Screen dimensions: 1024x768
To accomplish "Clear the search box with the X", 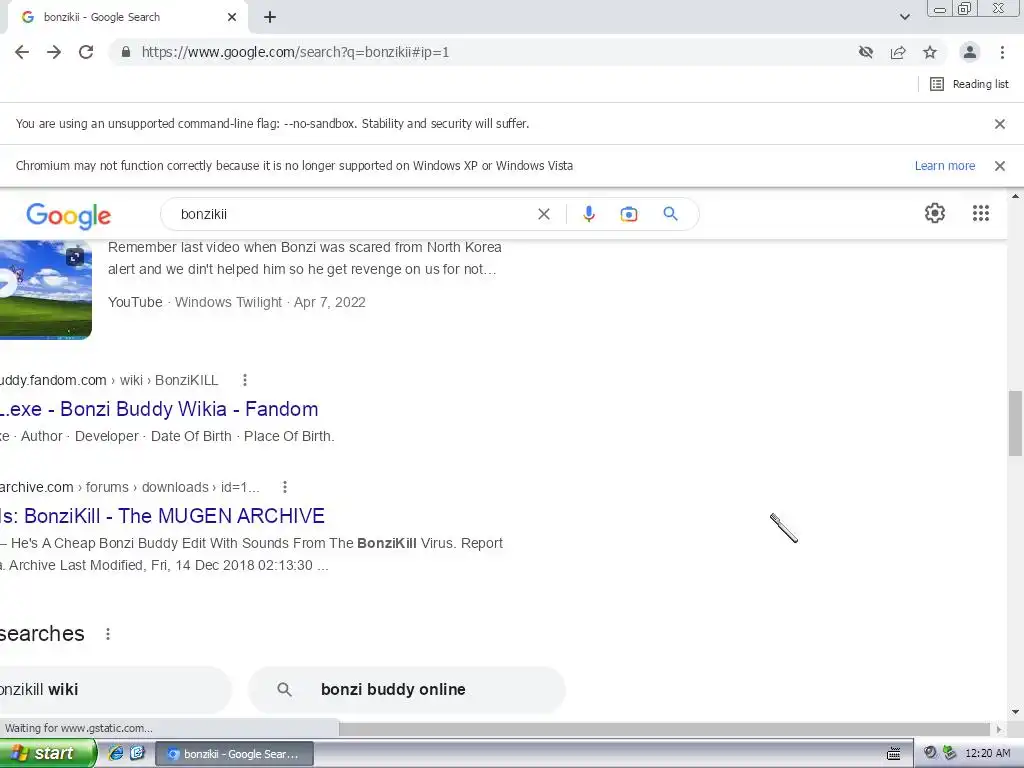I will [543, 214].
